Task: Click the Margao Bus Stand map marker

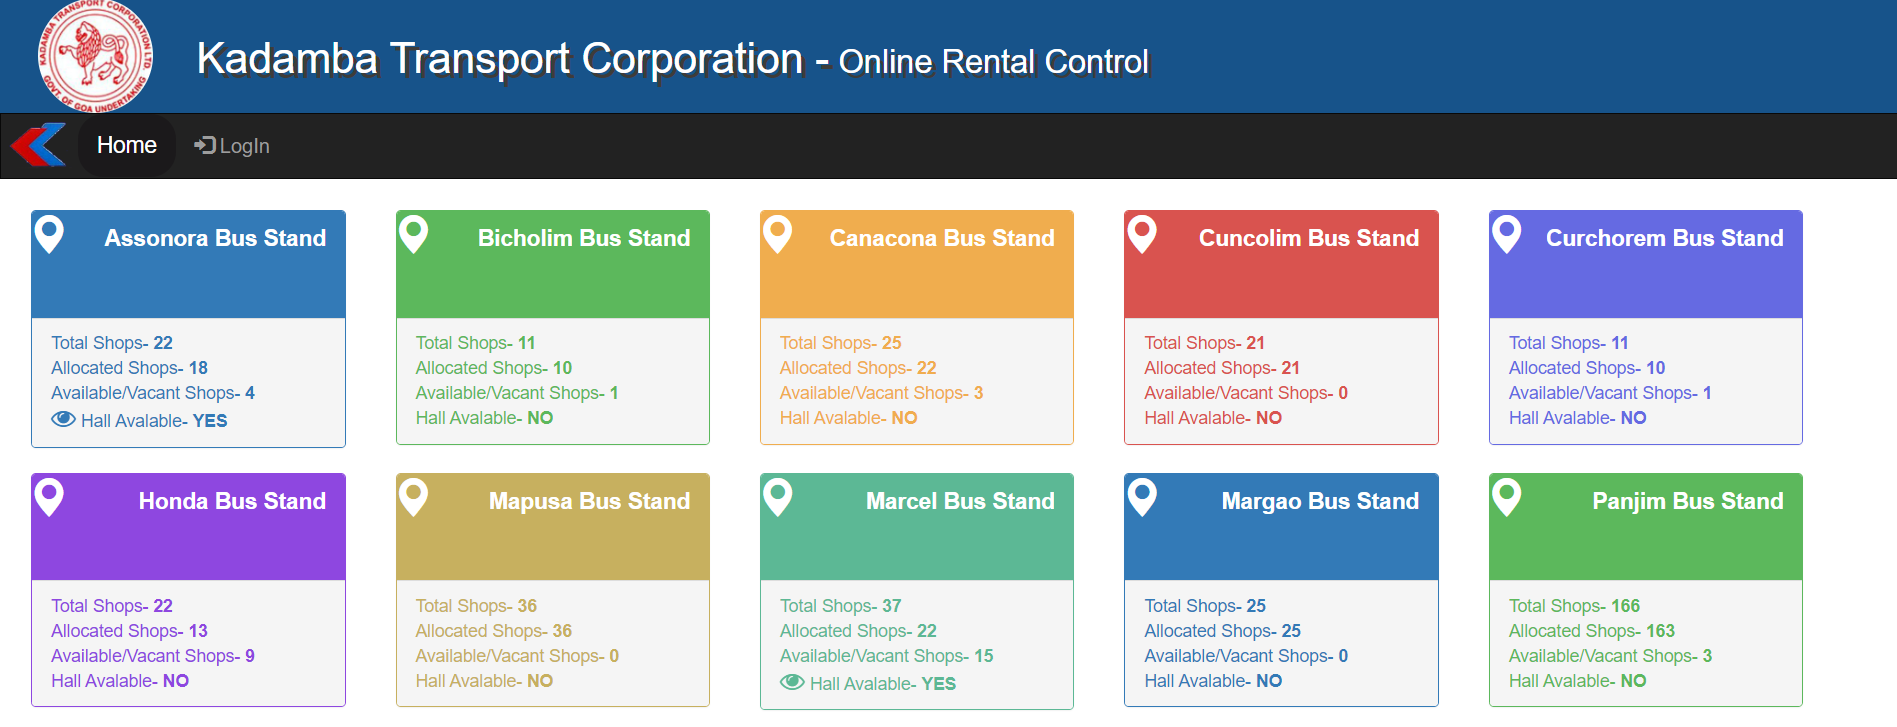Action: [x=1142, y=497]
